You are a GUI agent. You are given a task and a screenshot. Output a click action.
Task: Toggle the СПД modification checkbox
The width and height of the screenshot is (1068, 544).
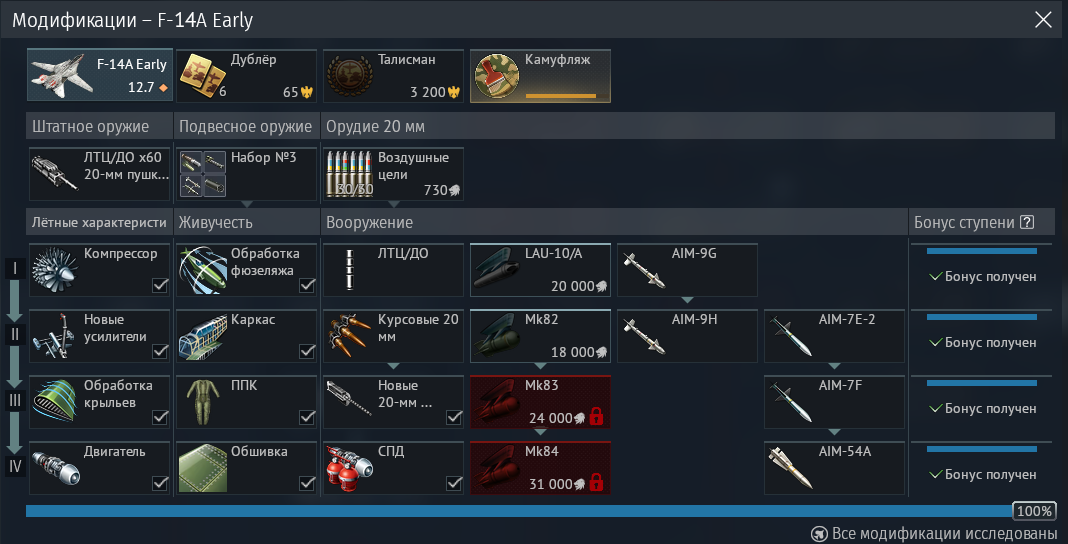pos(454,483)
